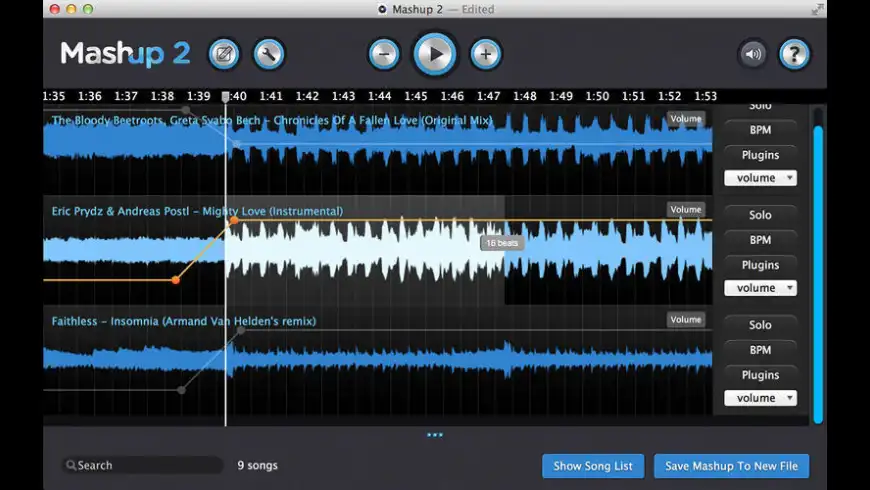
Task: Click the 1:45 mark on timeline ruler
Action: pyautogui.click(x=416, y=96)
